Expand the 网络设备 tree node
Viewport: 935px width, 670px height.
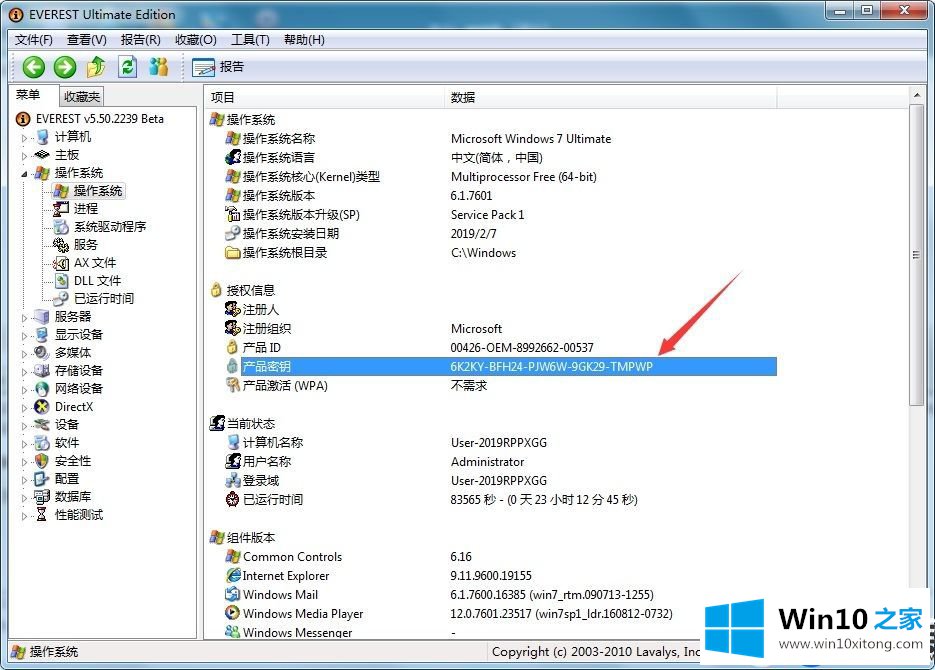tap(24, 389)
